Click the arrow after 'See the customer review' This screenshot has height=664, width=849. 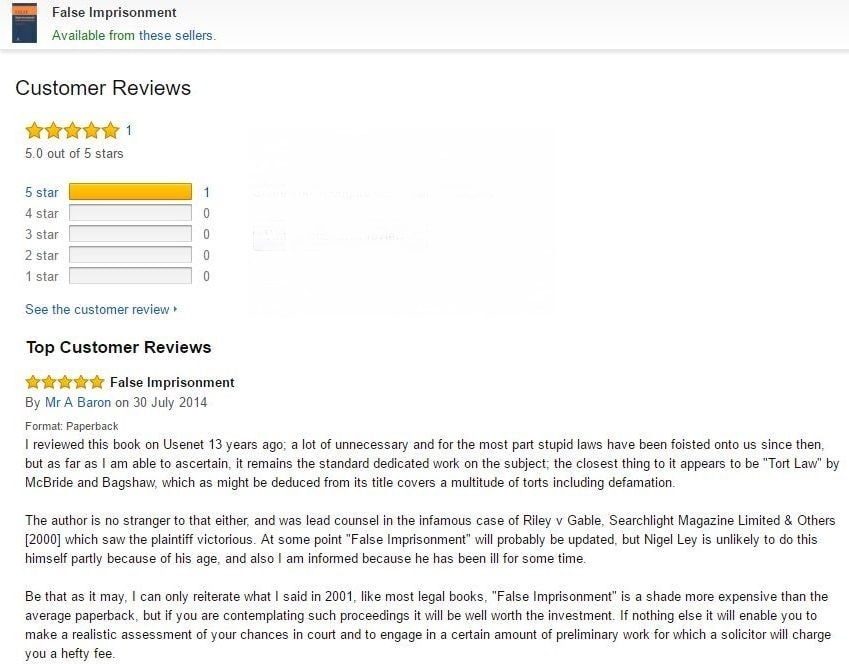pyautogui.click(x=175, y=309)
